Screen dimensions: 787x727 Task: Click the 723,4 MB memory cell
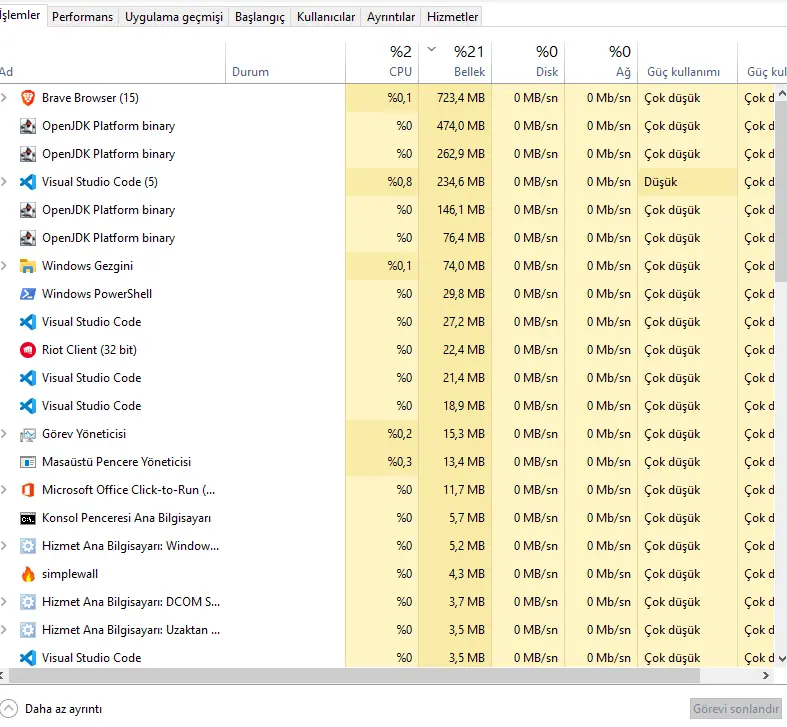point(455,98)
